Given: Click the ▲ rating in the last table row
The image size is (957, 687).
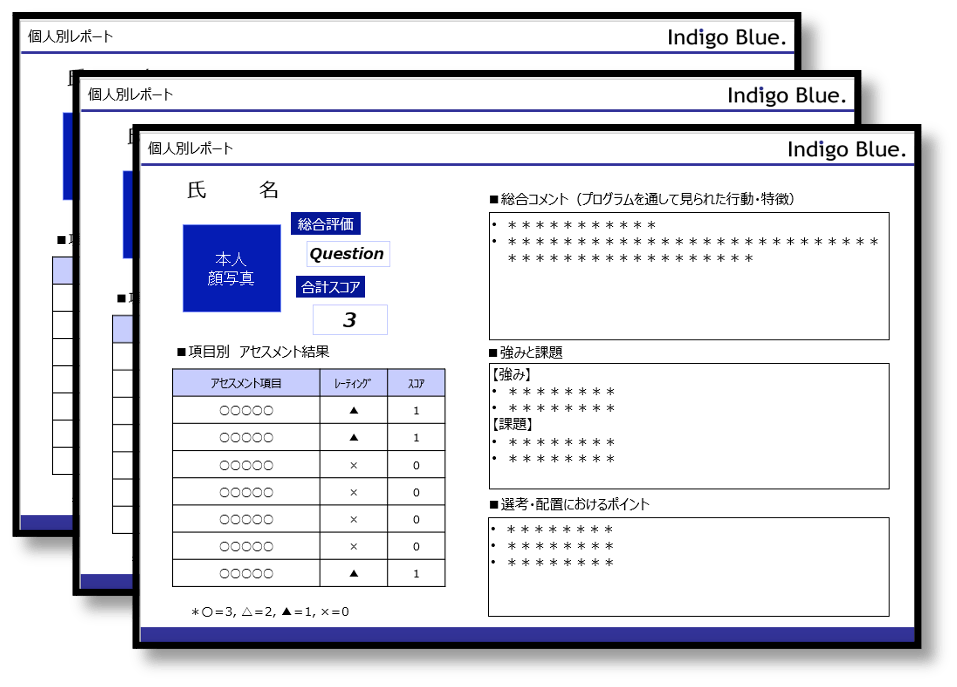Looking at the screenshot, I should tap(353, 573).
